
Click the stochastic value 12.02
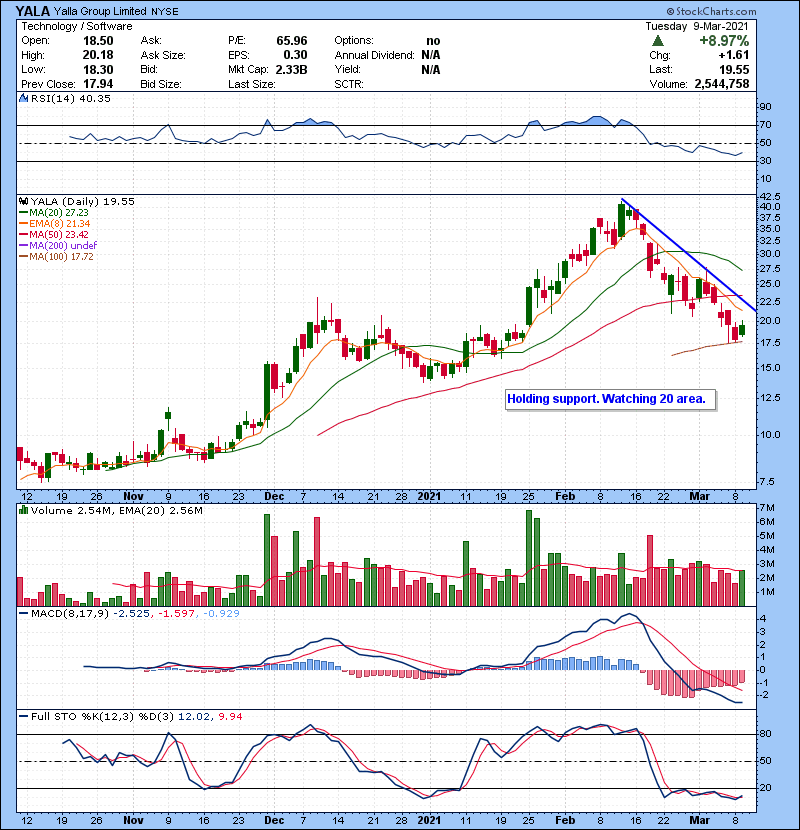click(x=195, y=717)
